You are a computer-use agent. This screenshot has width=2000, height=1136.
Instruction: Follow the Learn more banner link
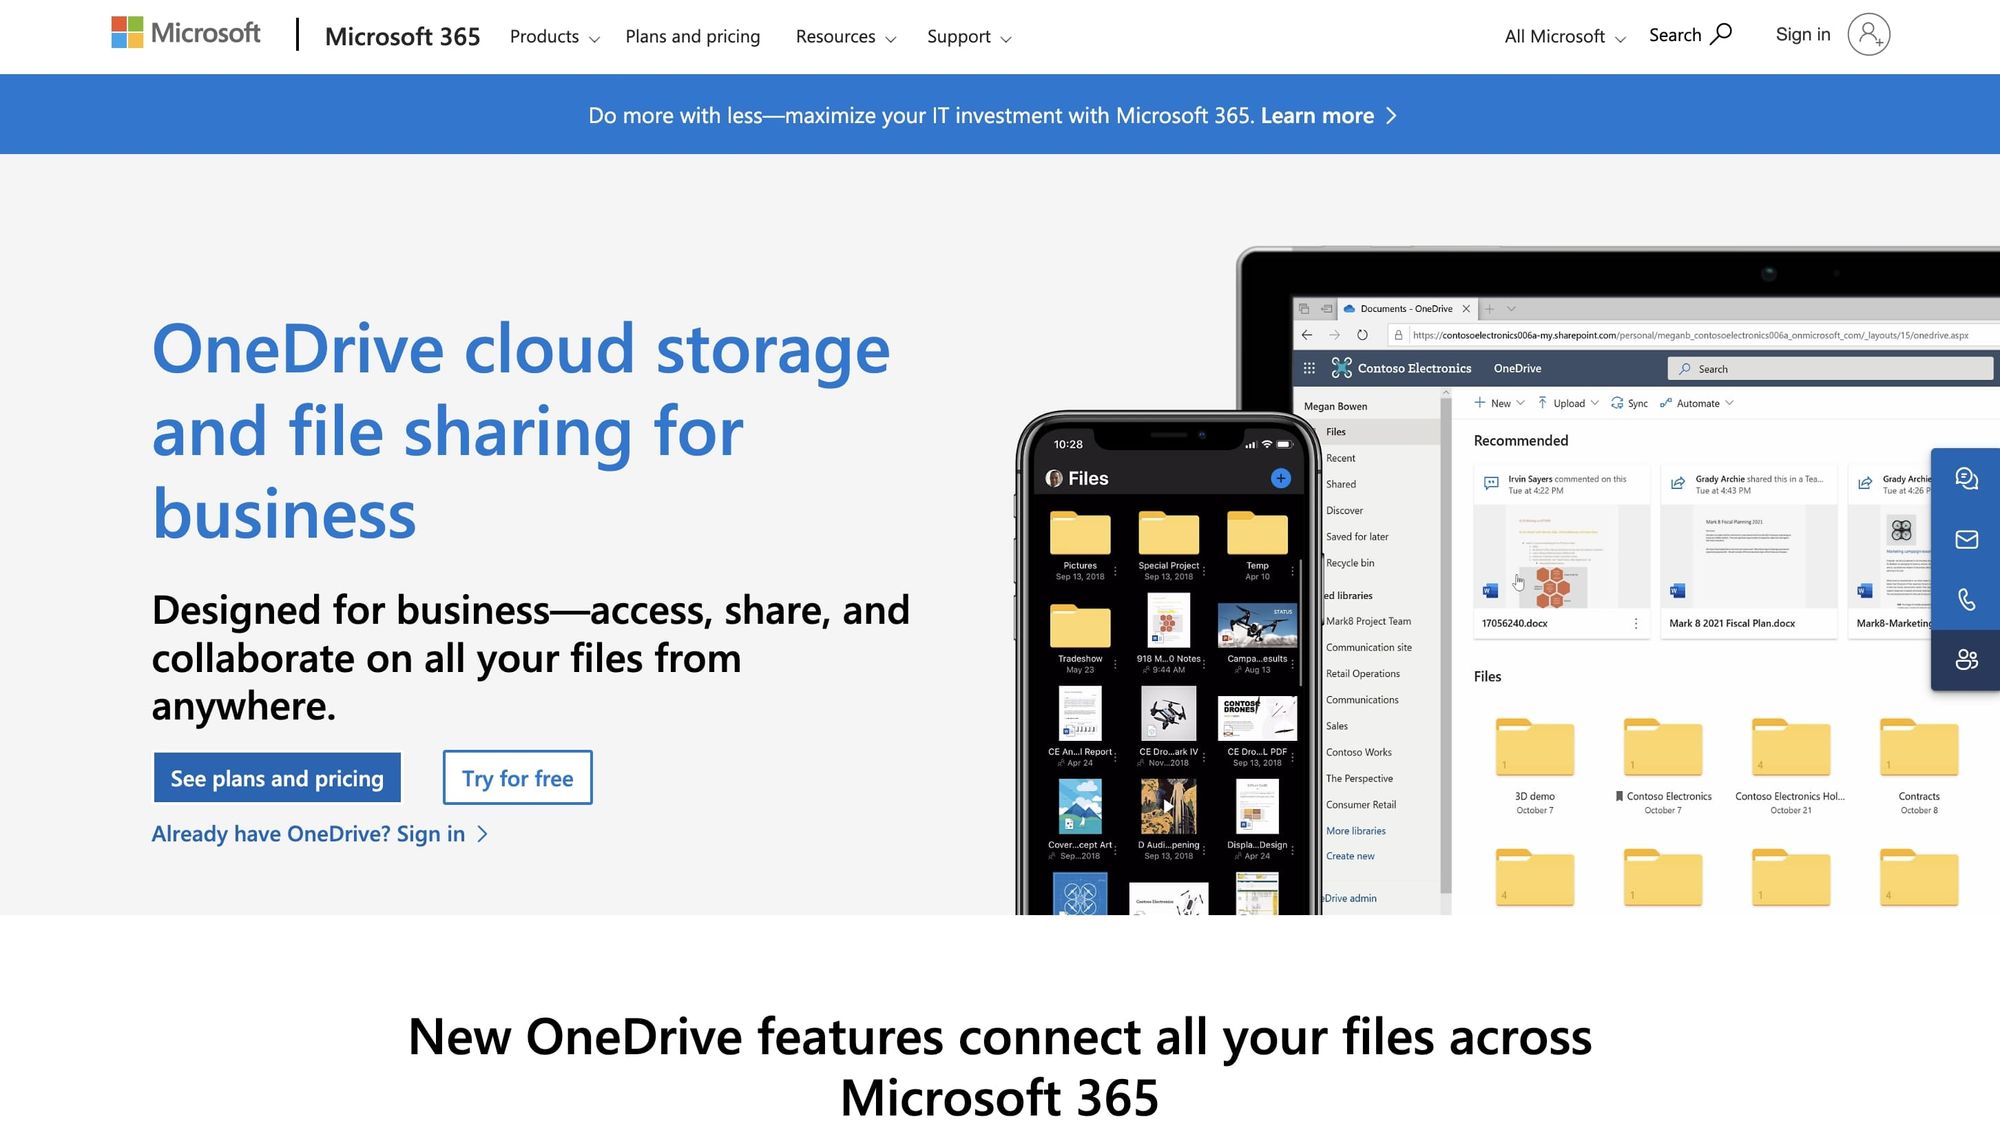point(1318,115)
